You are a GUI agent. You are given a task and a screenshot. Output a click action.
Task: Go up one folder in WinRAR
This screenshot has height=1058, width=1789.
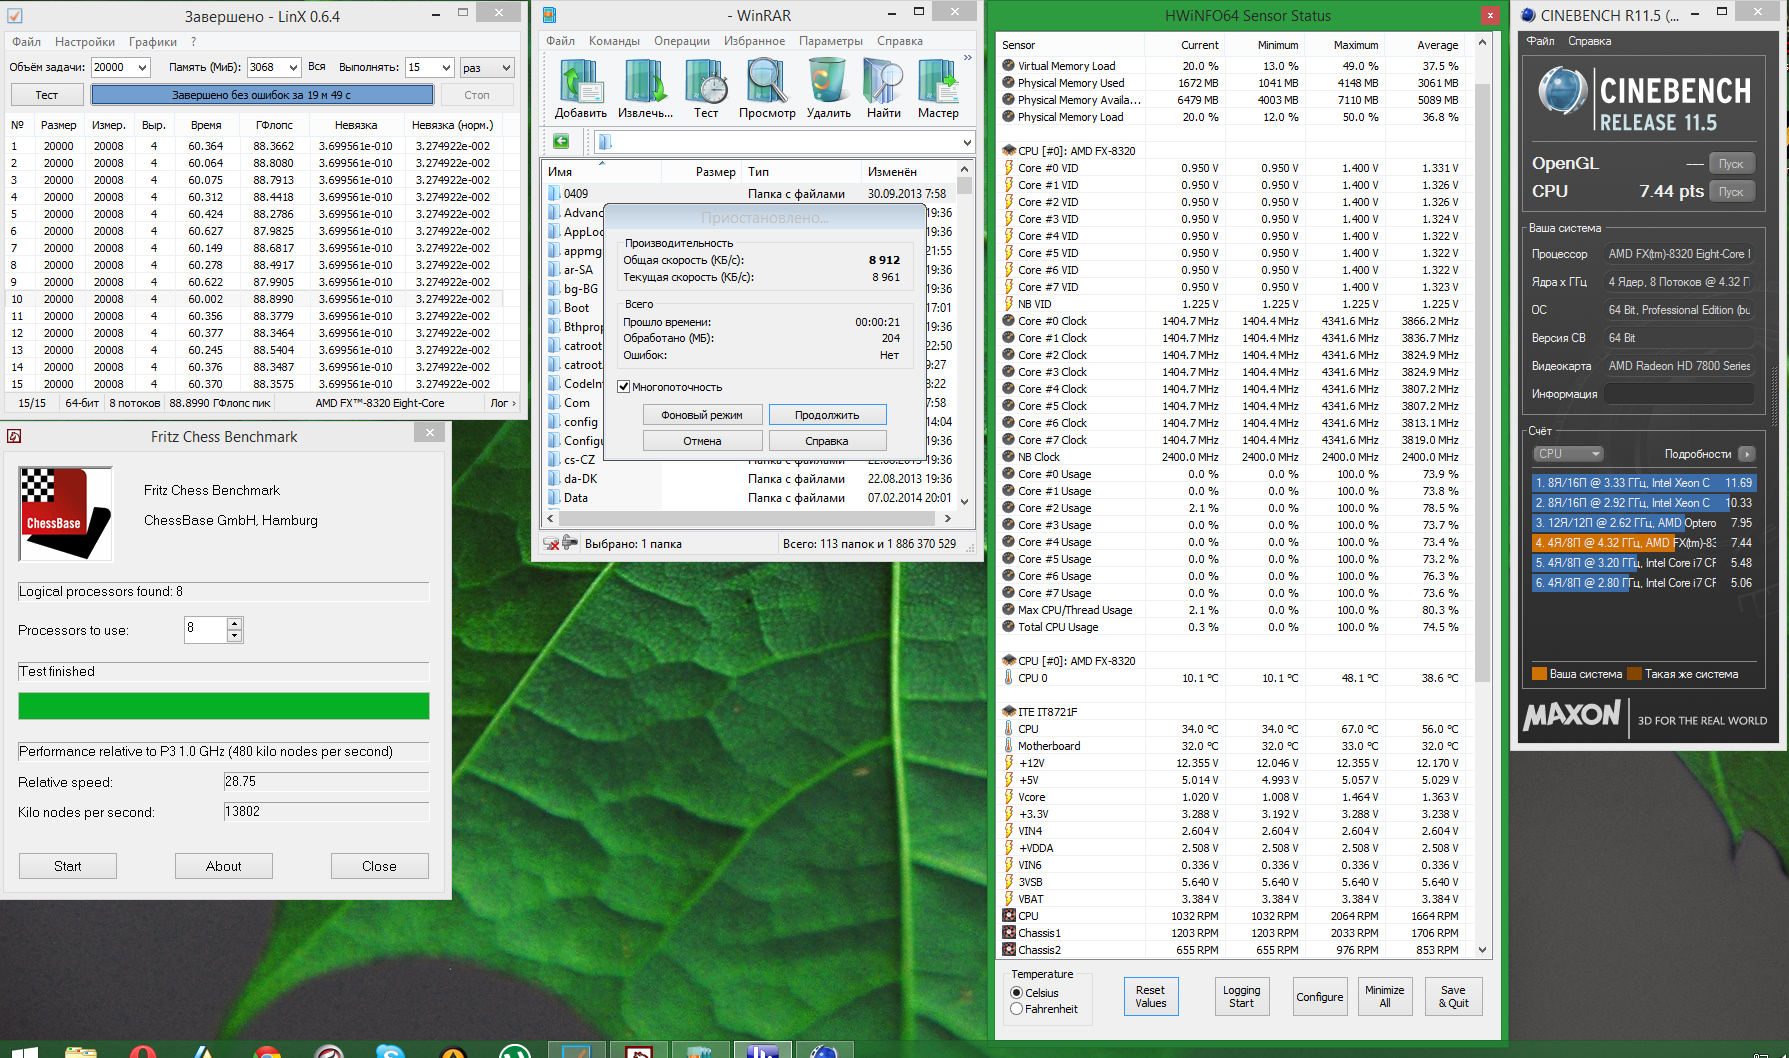561,141
